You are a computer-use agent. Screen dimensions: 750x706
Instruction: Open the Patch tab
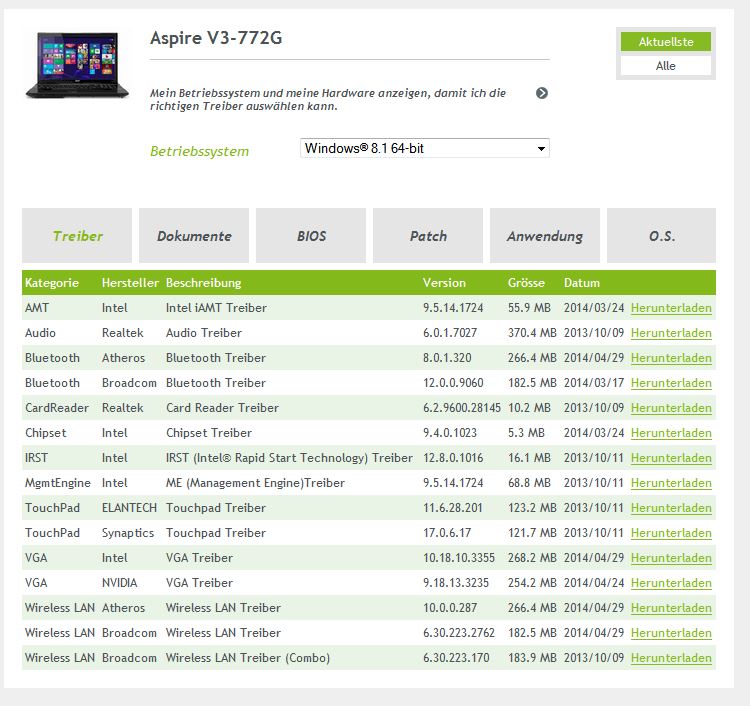point(428,236)
